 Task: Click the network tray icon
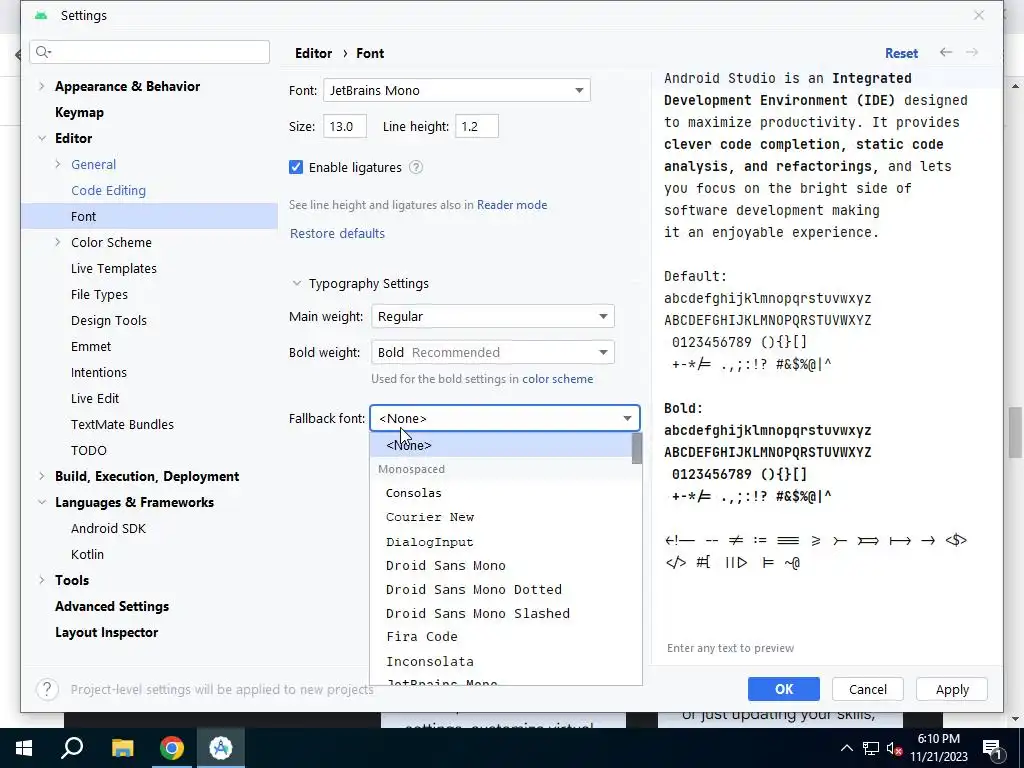tap(871, 748)
